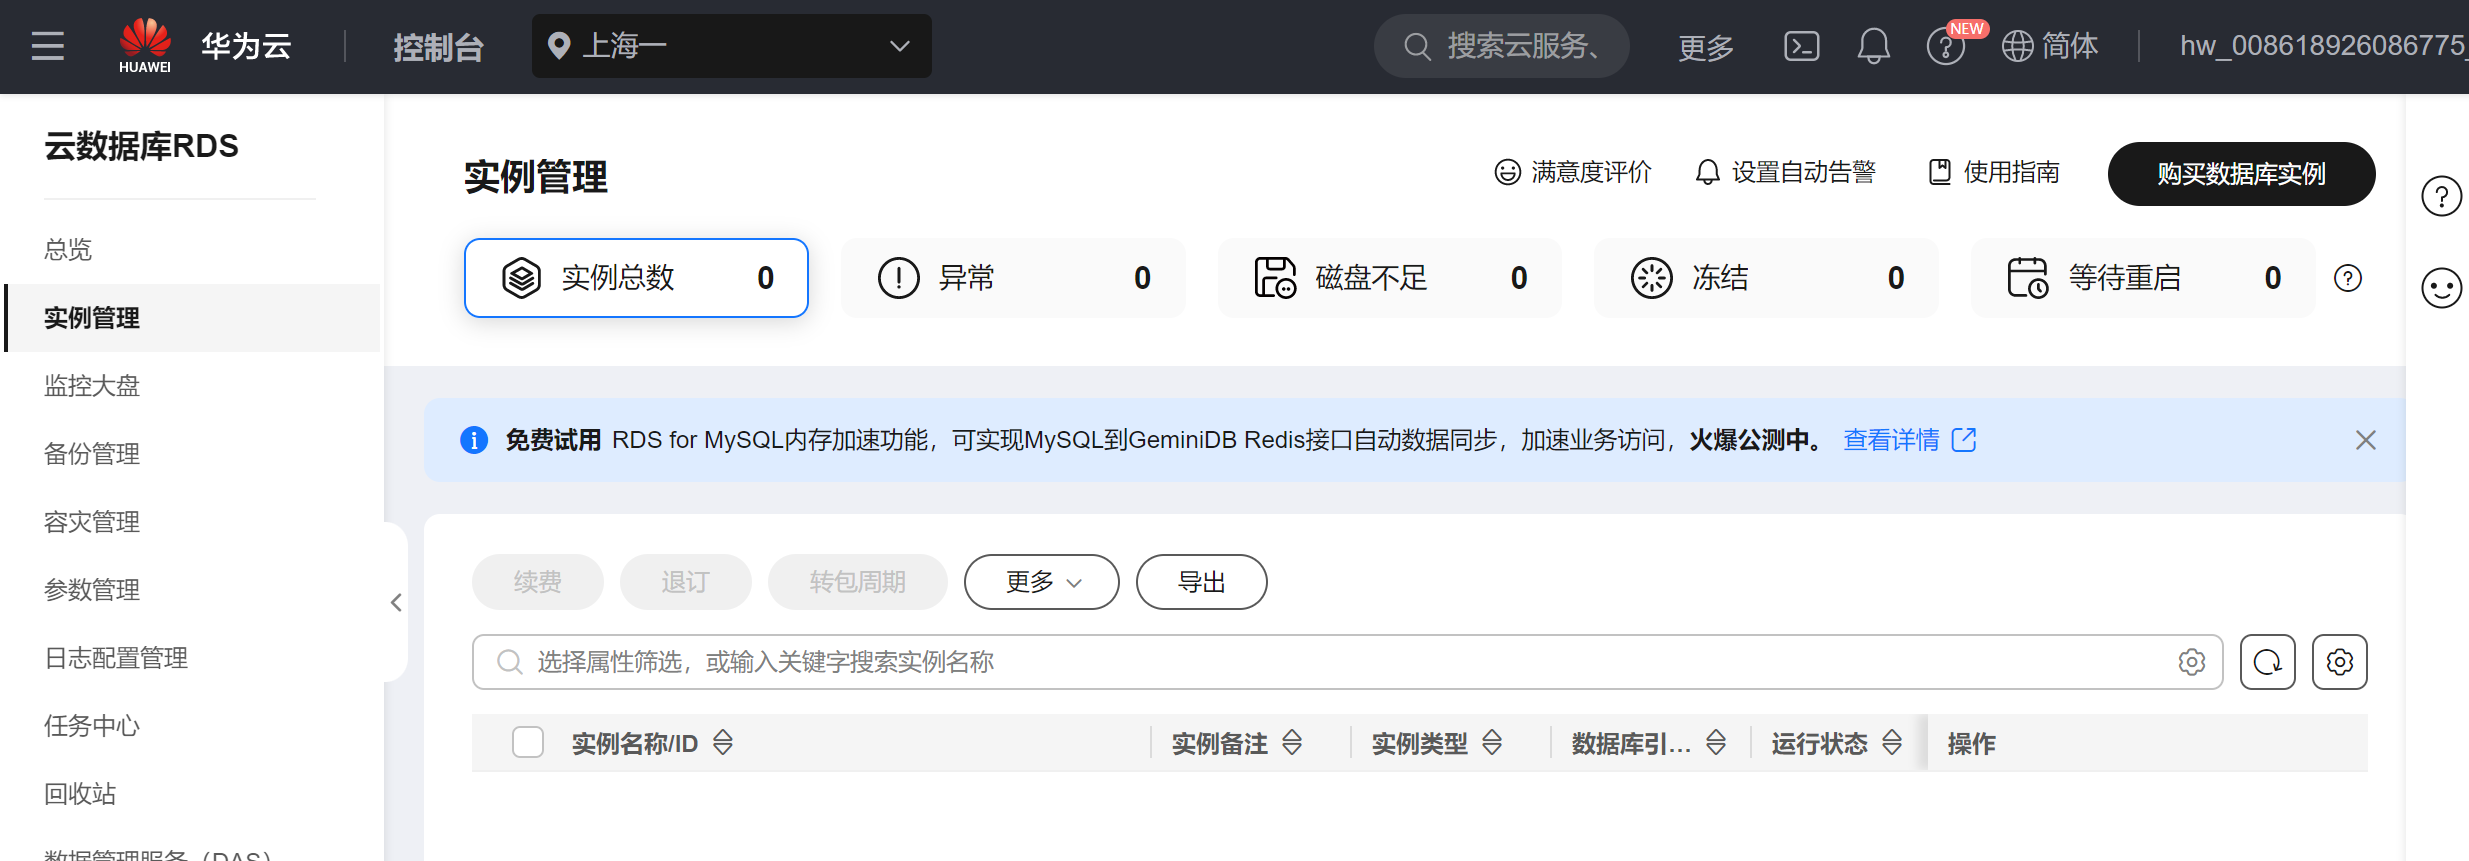Click the 云数据库RDS sidebar title
Viewport: 2469px width, 861px height.
pyautogui.click(x=141, y=146)
